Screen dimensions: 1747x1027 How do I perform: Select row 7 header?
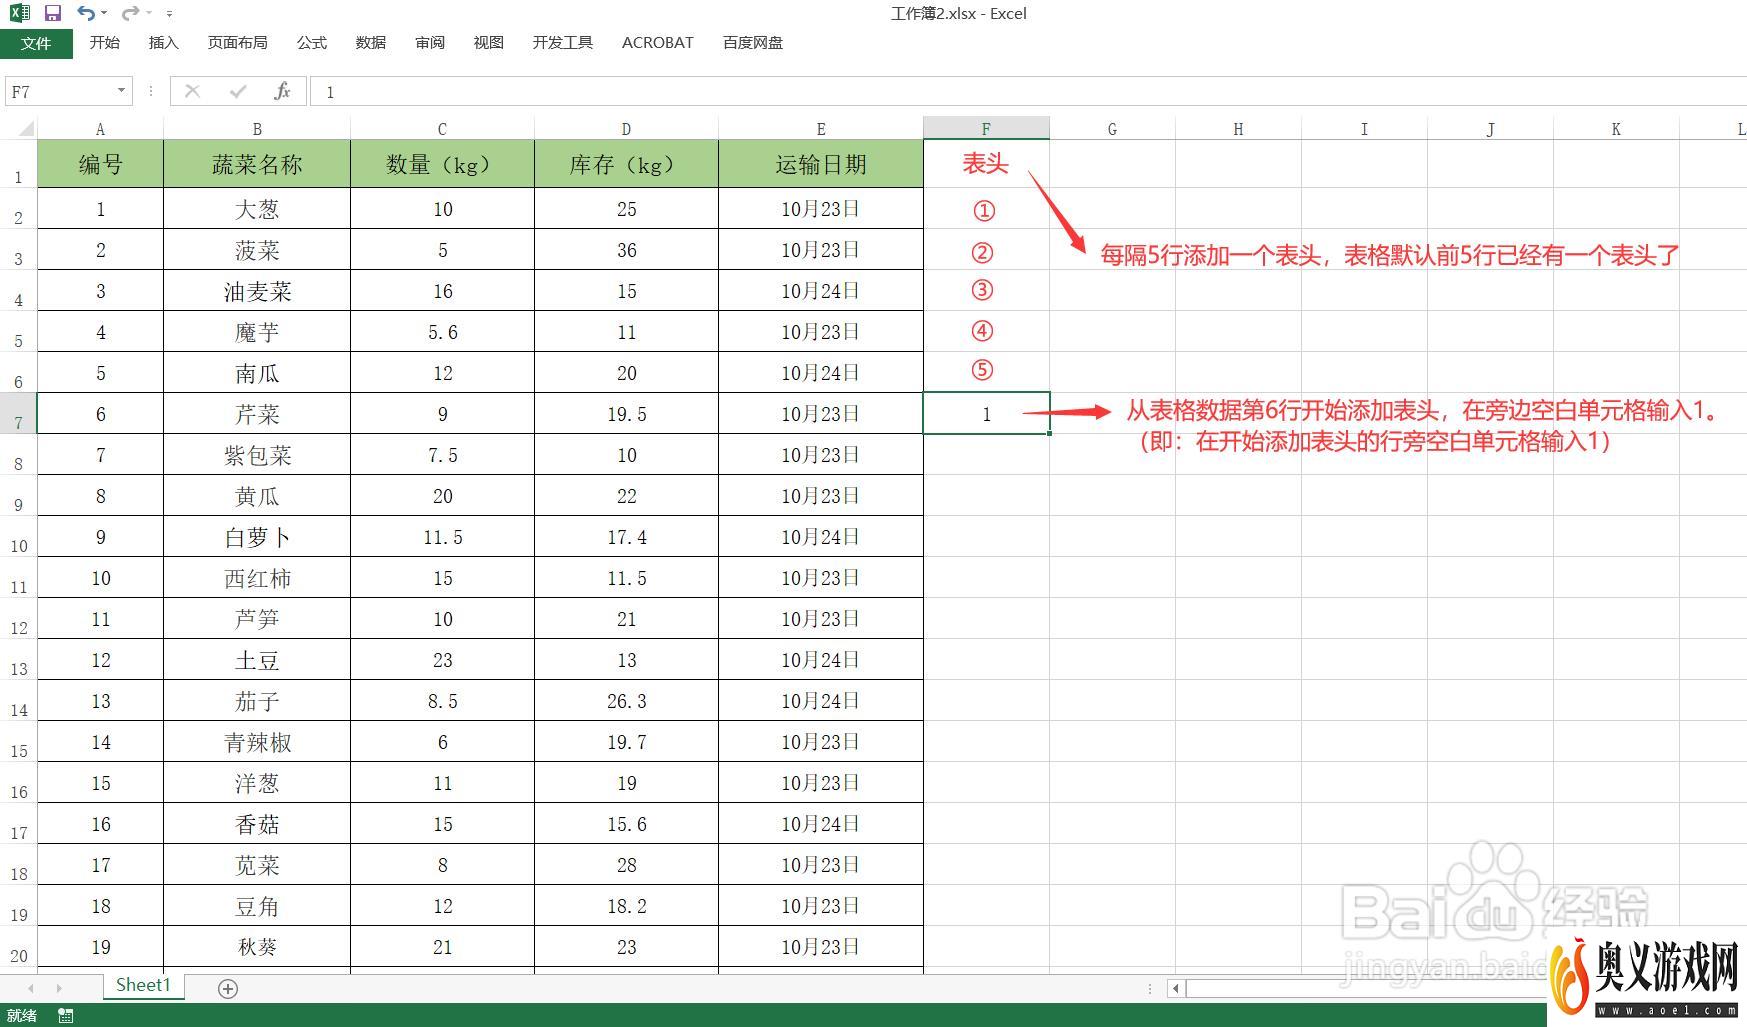pyautogui.click(x=18, y=413)
